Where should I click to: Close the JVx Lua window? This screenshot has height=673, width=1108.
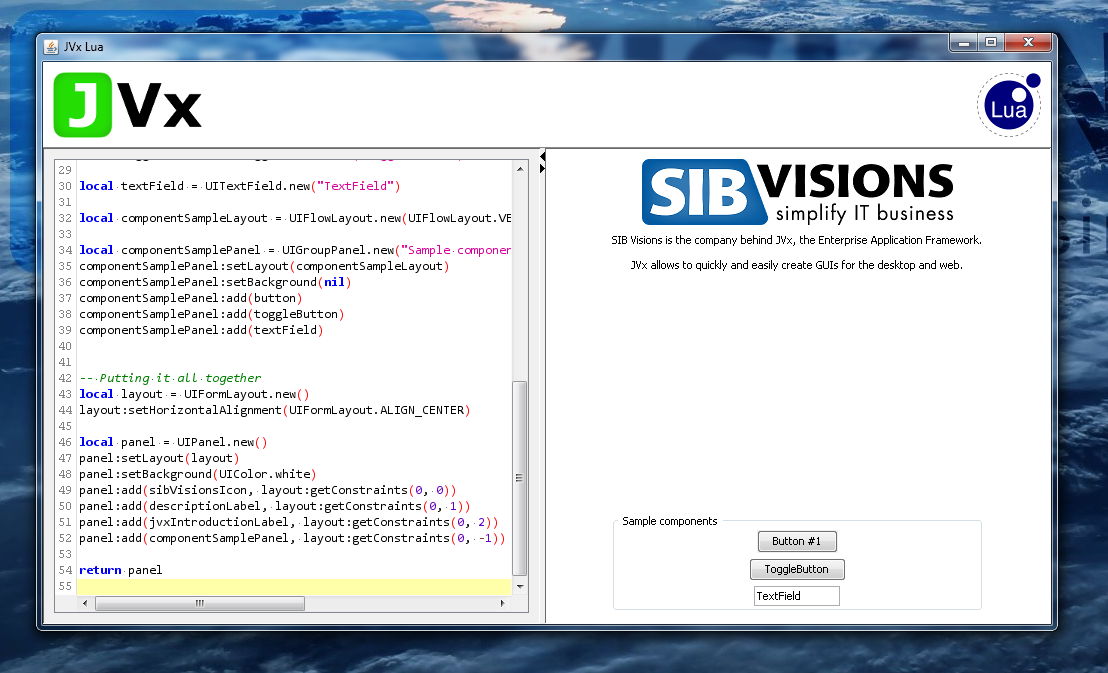pos(1028,43)
